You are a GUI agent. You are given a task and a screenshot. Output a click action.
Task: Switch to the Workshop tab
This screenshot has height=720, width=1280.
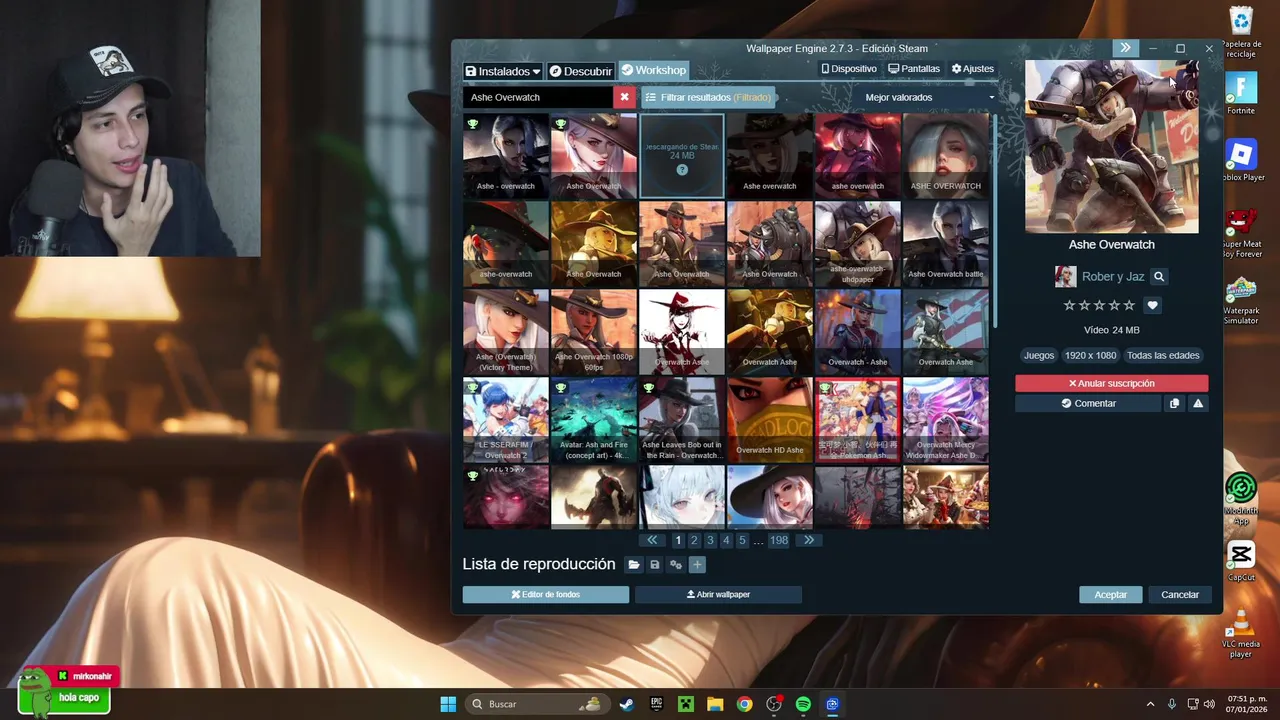pyautogui.click(x=653, y=71)
